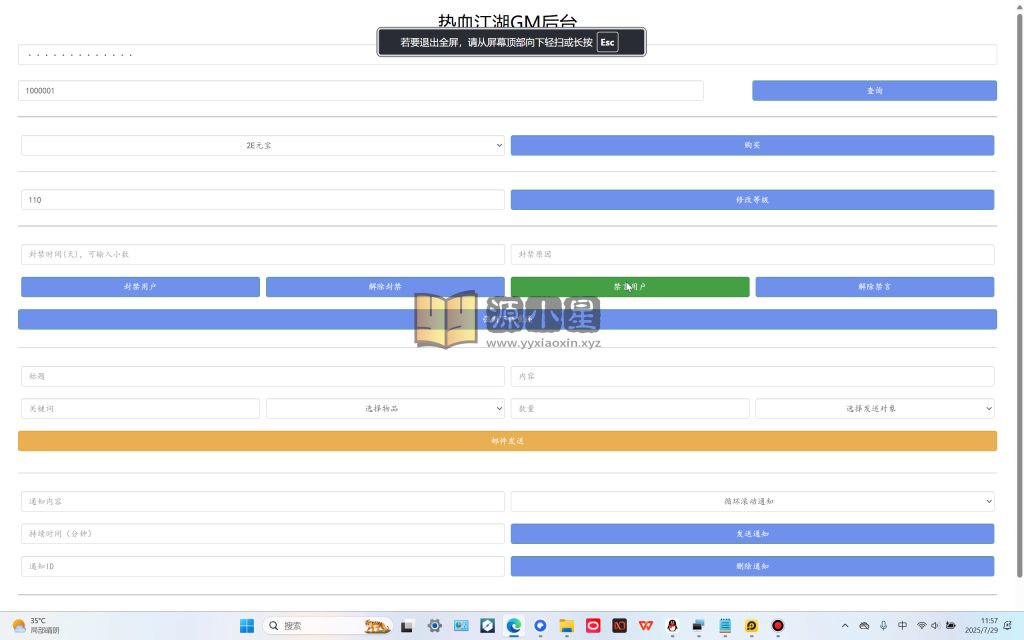Click the 修改等级 modify level button

[752, 200]
